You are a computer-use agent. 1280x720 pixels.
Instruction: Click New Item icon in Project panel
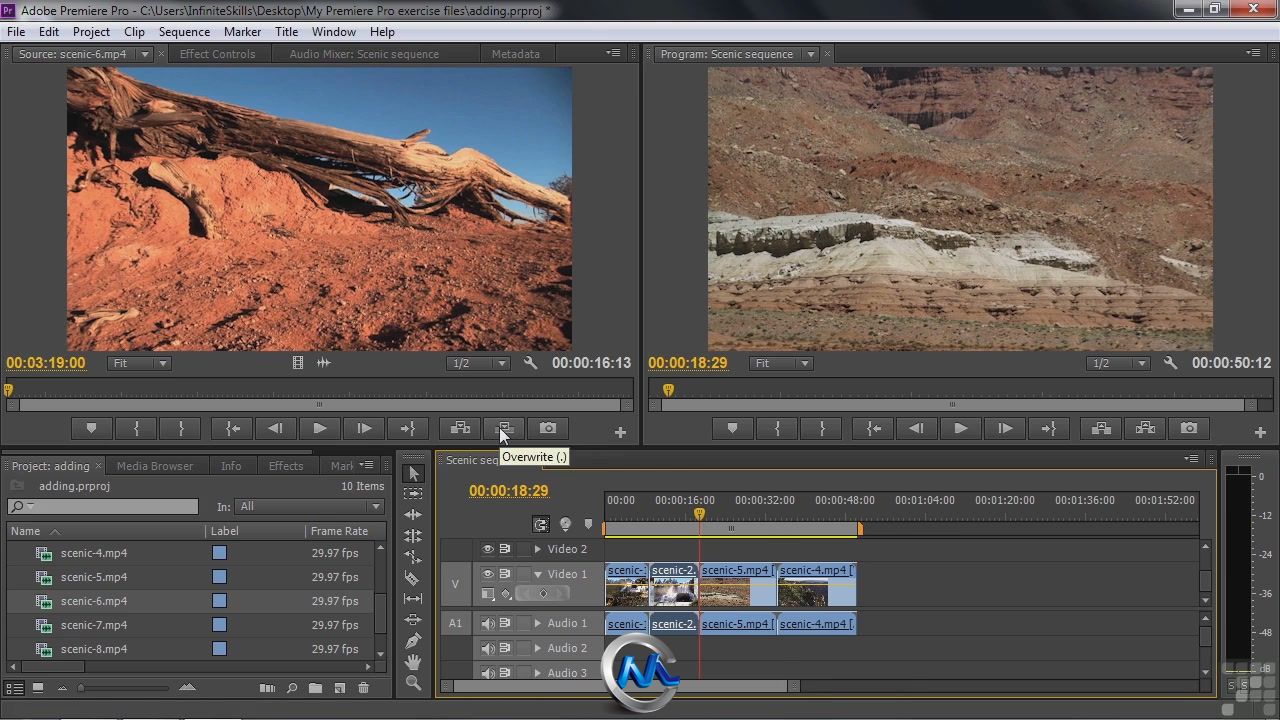pos(339,688)
